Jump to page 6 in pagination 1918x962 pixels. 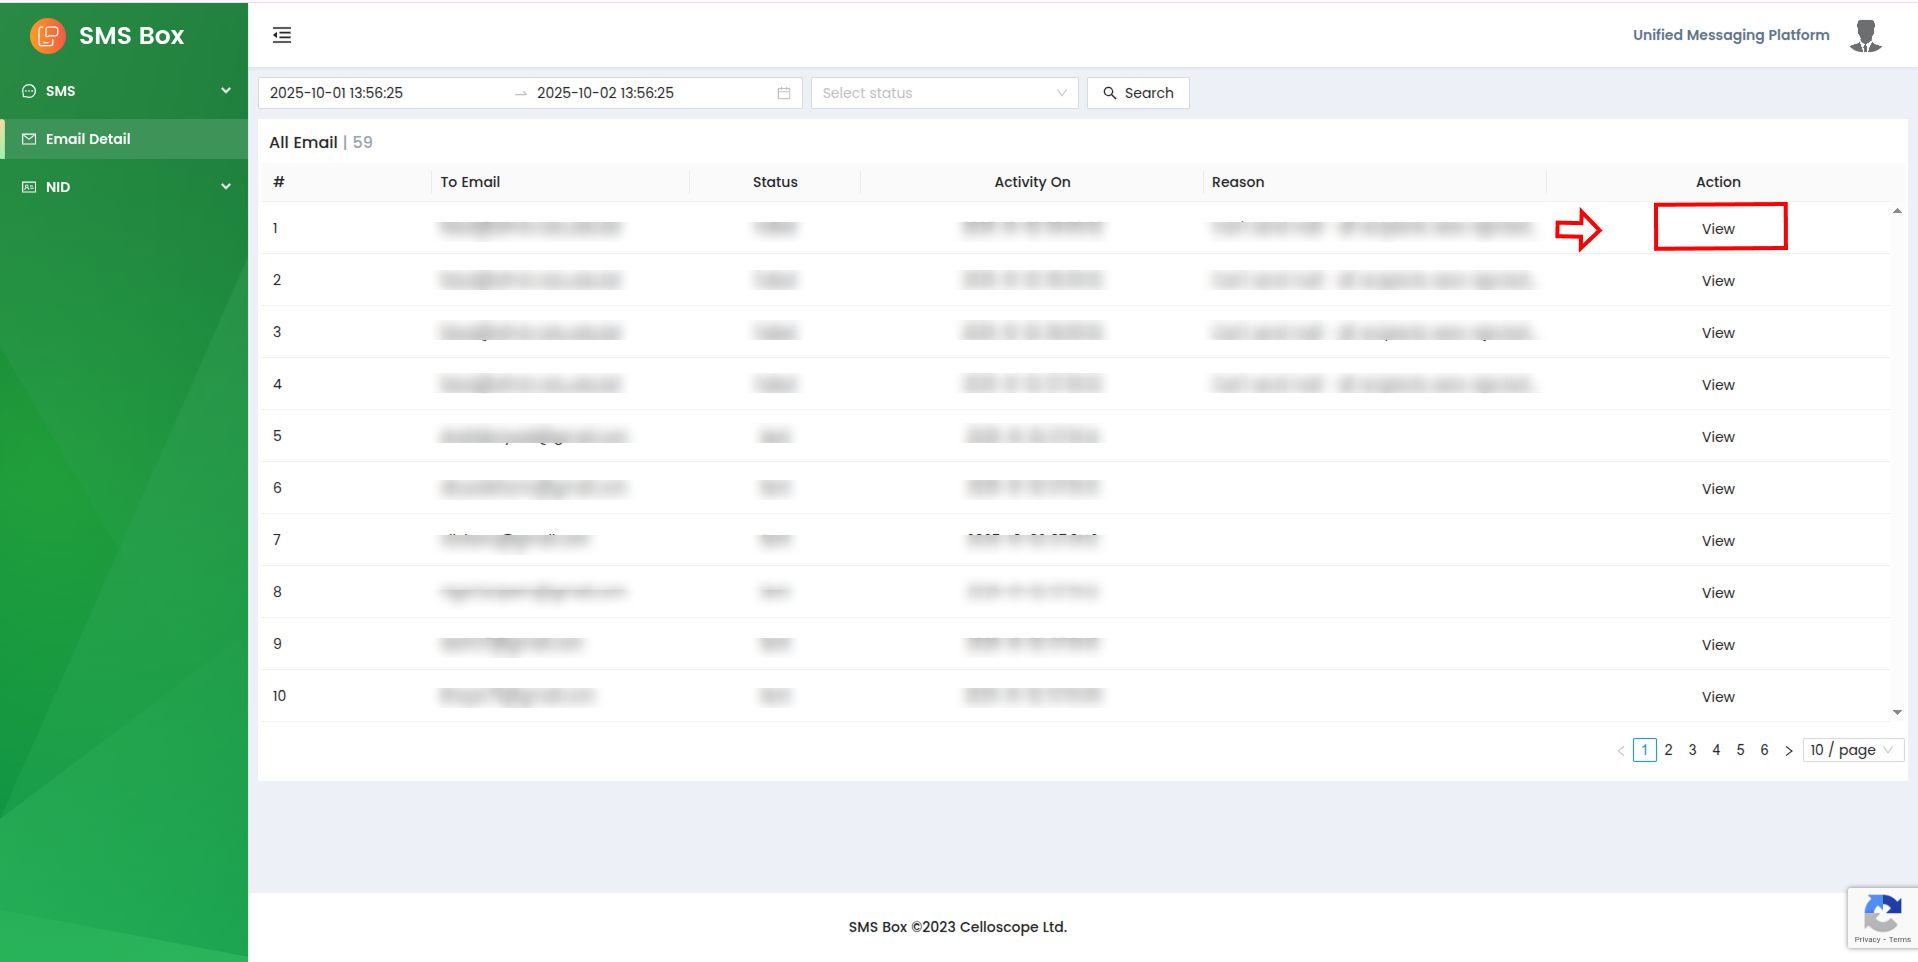click(x=1764, y=750)
